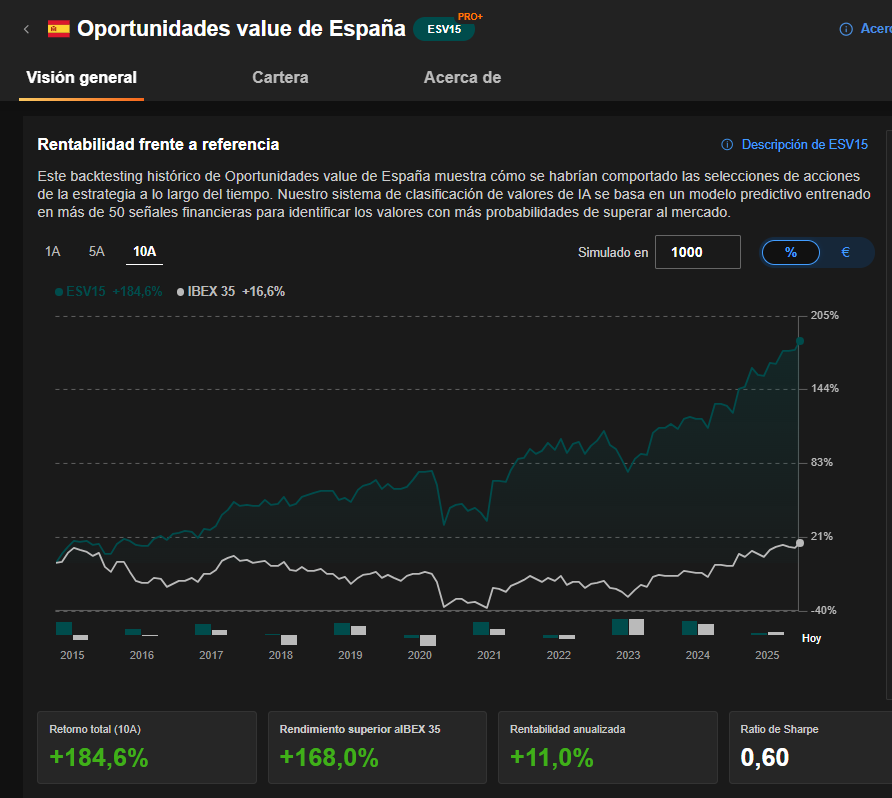Click the 2020 year label
This screenshot has height=798, width=892.
coord(420,655)
